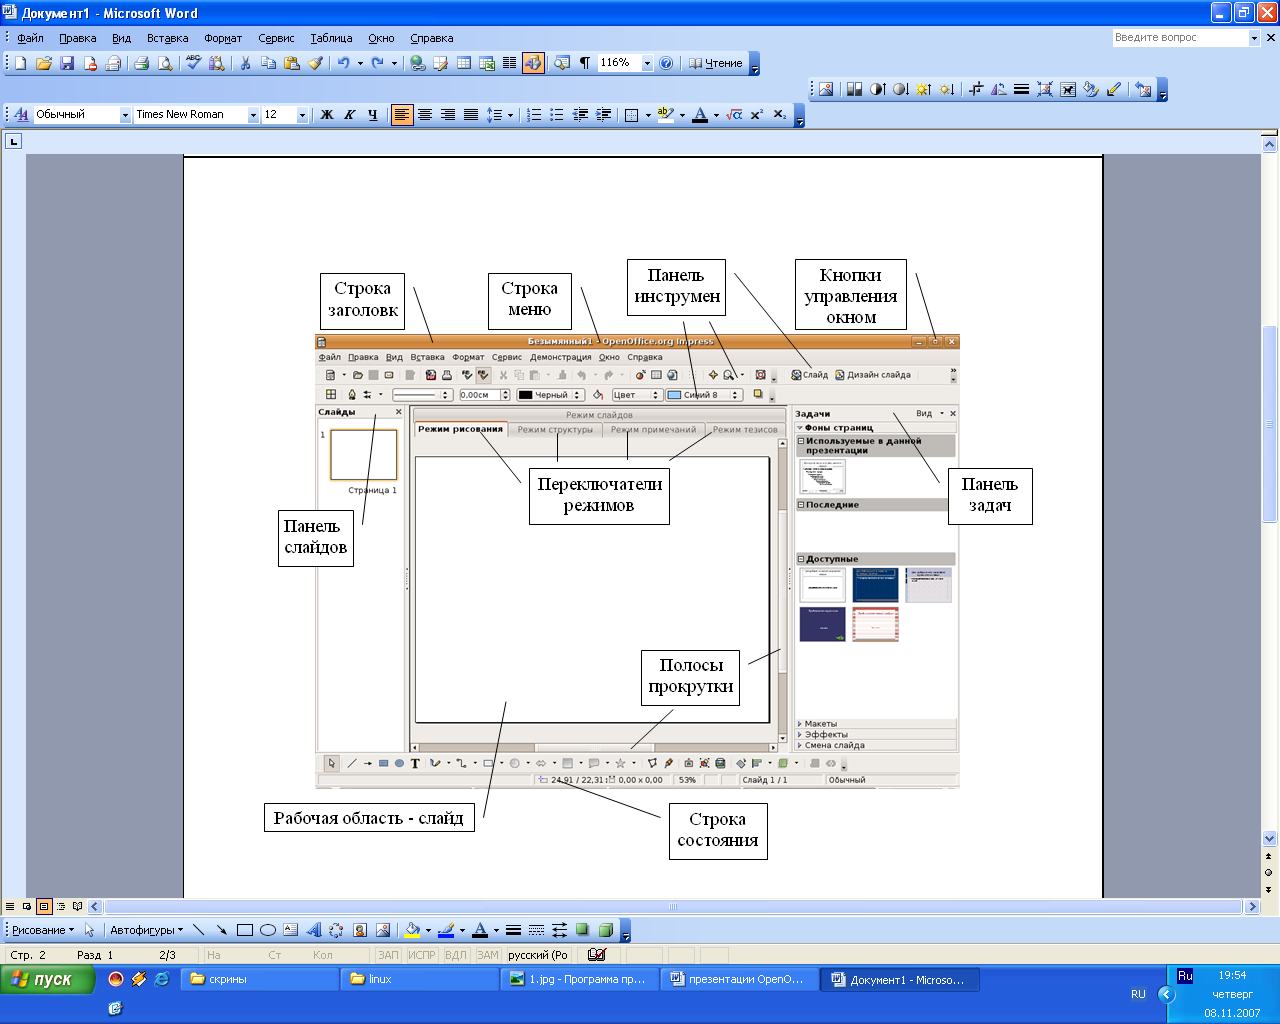
Task: Open Print Preview
Action: coord(165,63)
